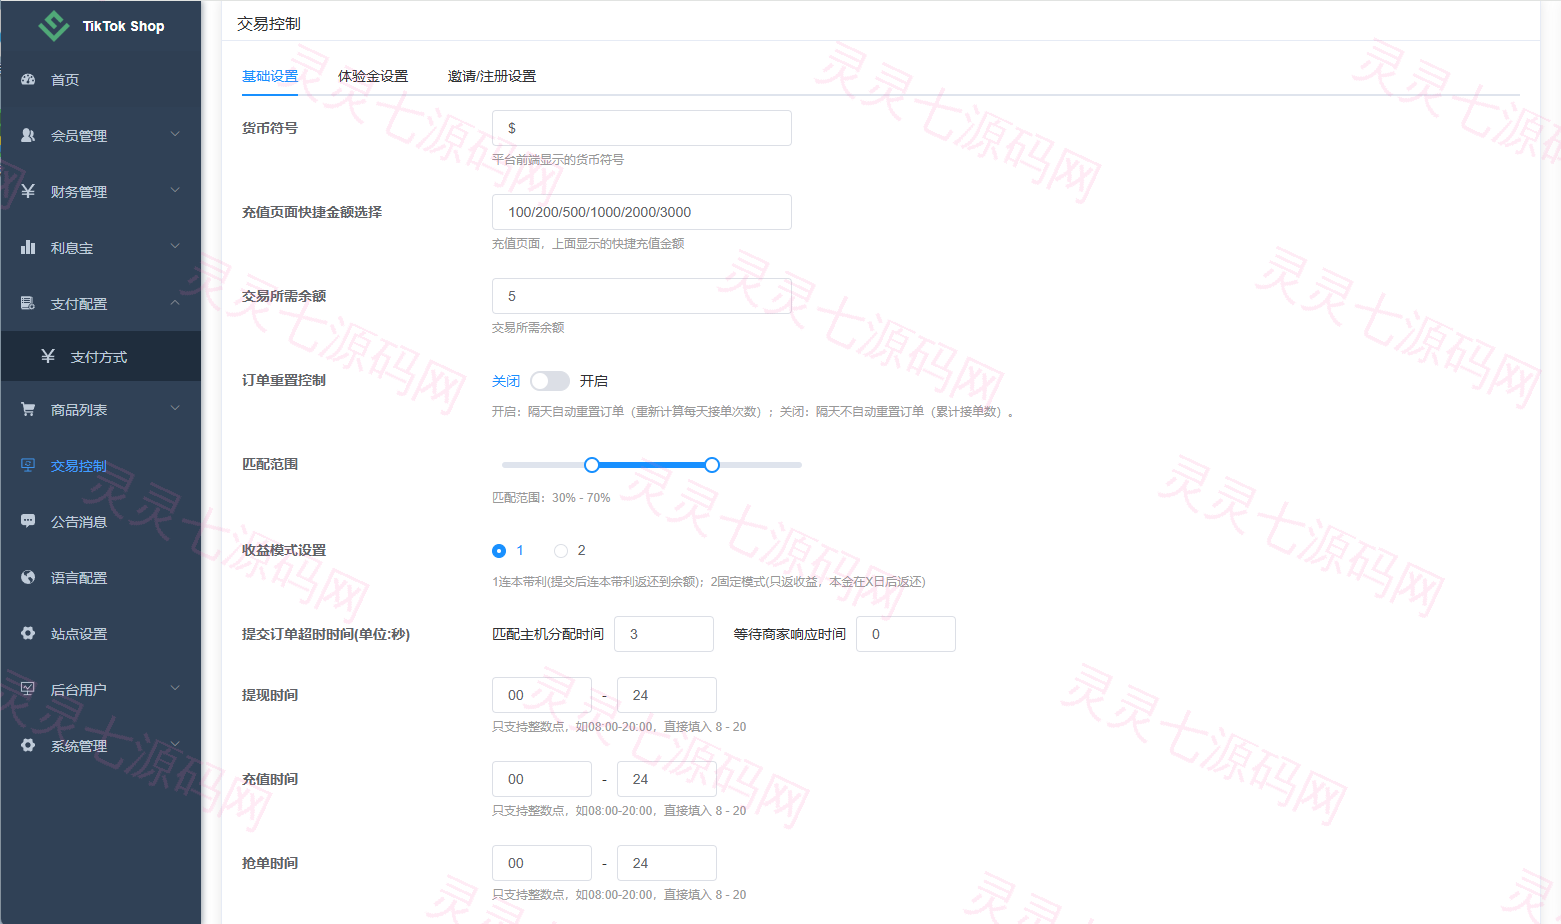Click the 站点设置 gear icon
The image size is (1561, 924).
[28, 633]
